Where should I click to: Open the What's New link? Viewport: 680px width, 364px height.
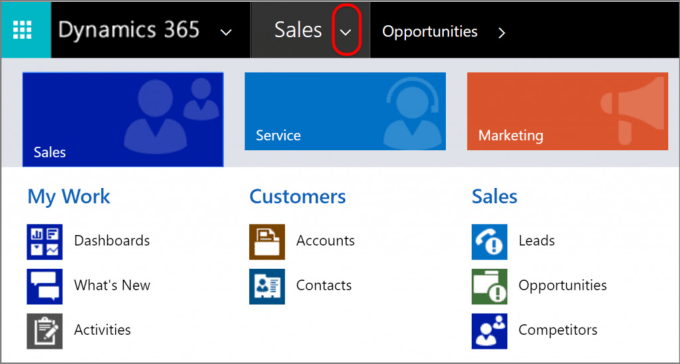tap(112, 285)
